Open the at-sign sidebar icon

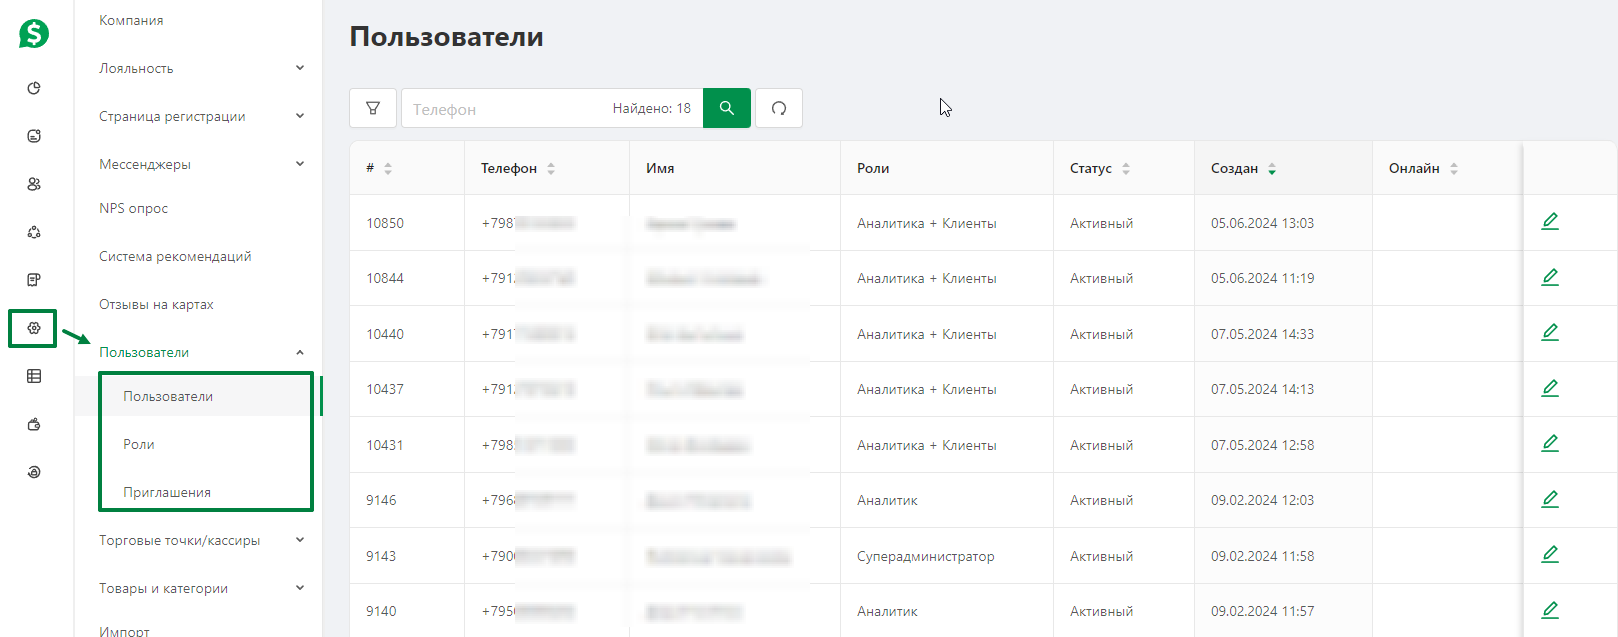tap(34, 472)
